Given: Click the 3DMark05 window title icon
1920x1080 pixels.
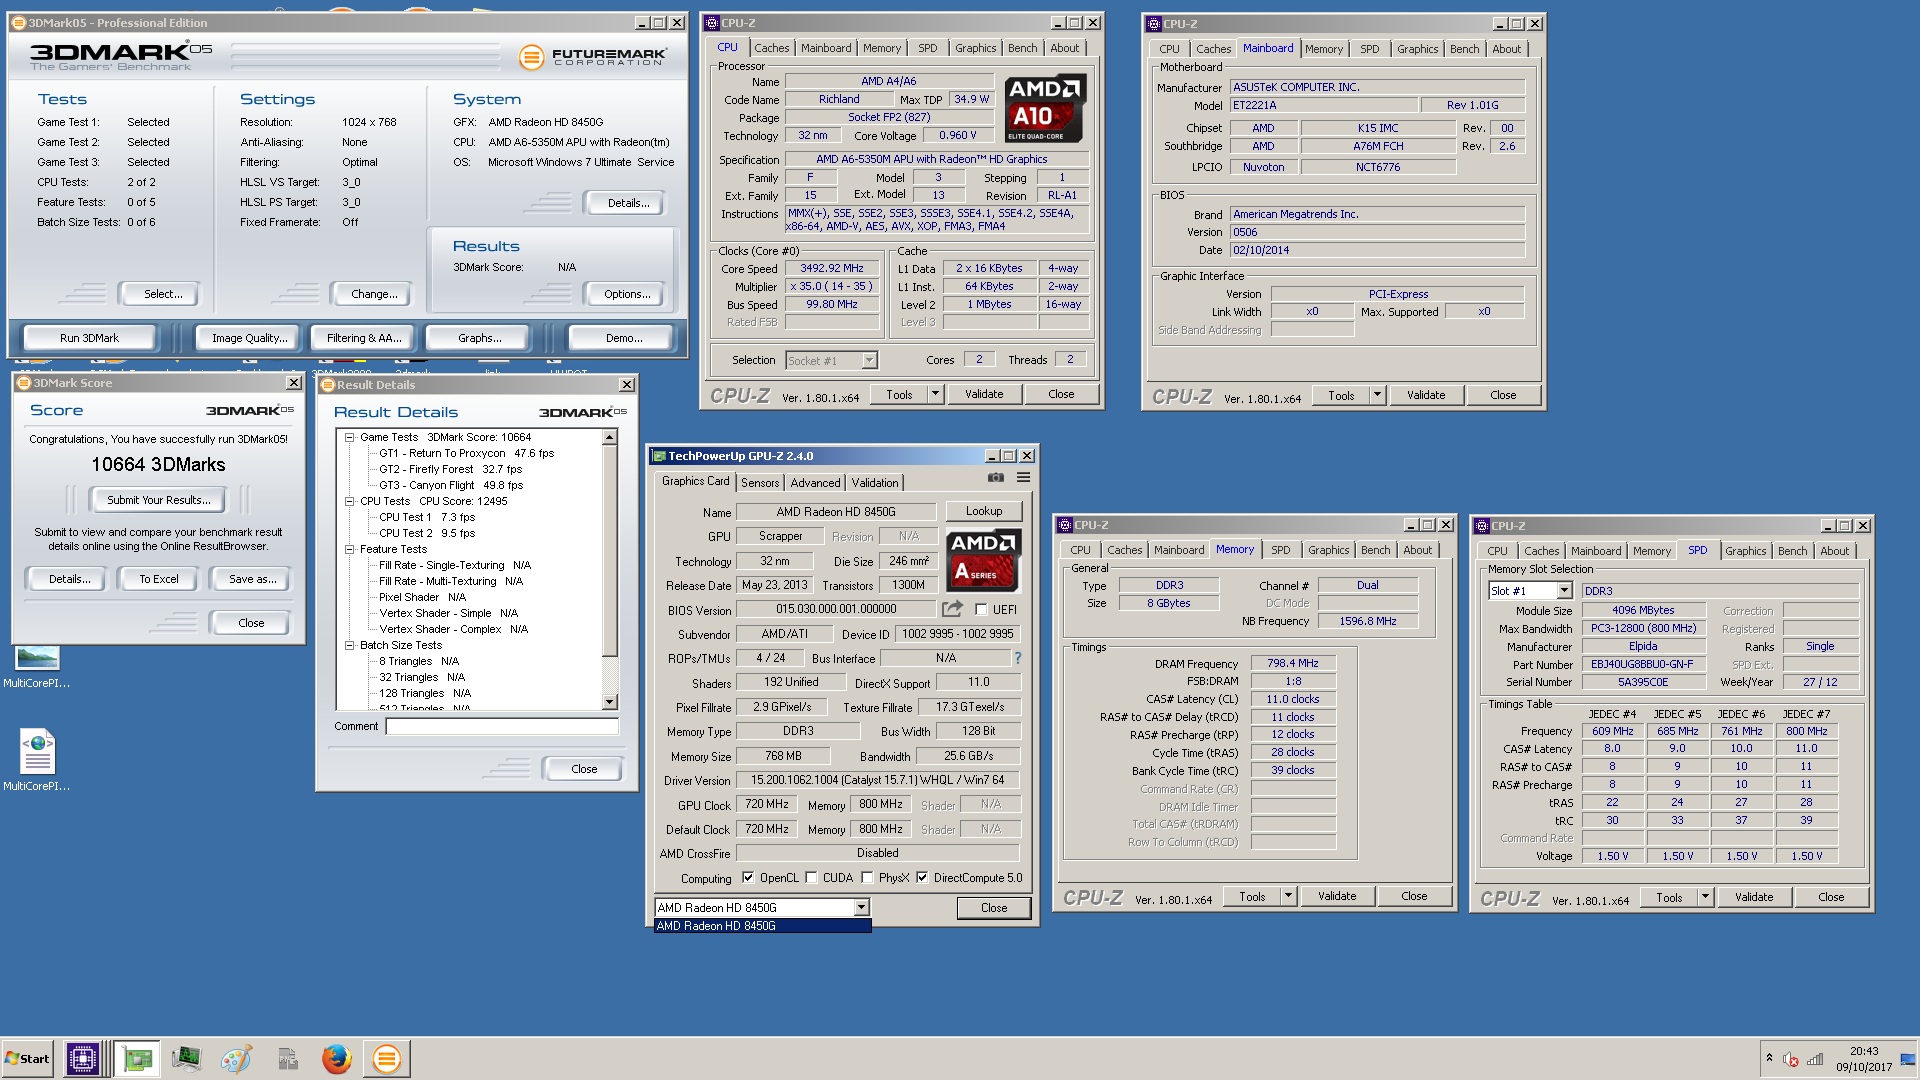Looking at the screenshot, I should [19, 23].
